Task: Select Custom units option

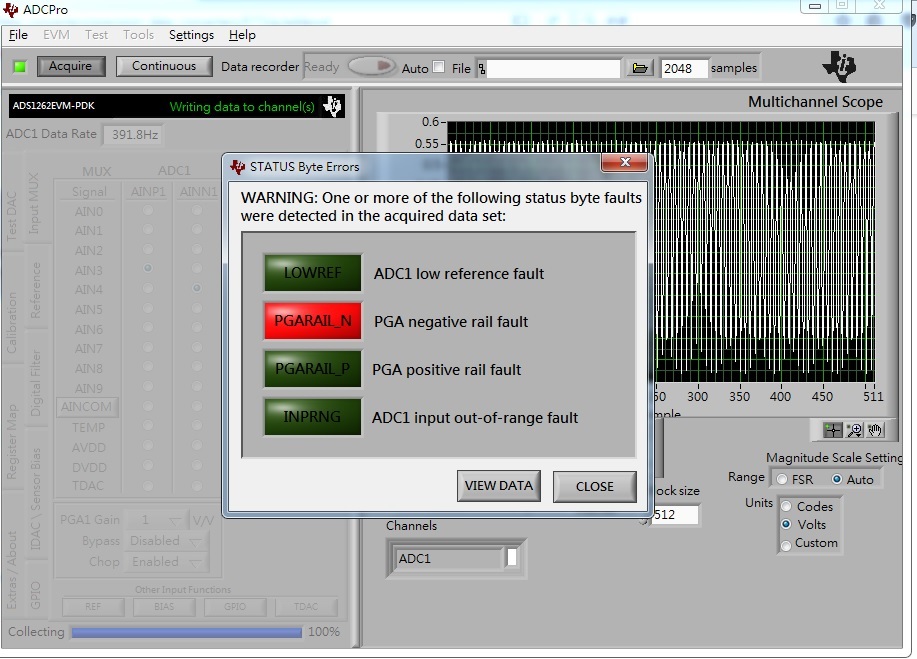Action: 786,544
